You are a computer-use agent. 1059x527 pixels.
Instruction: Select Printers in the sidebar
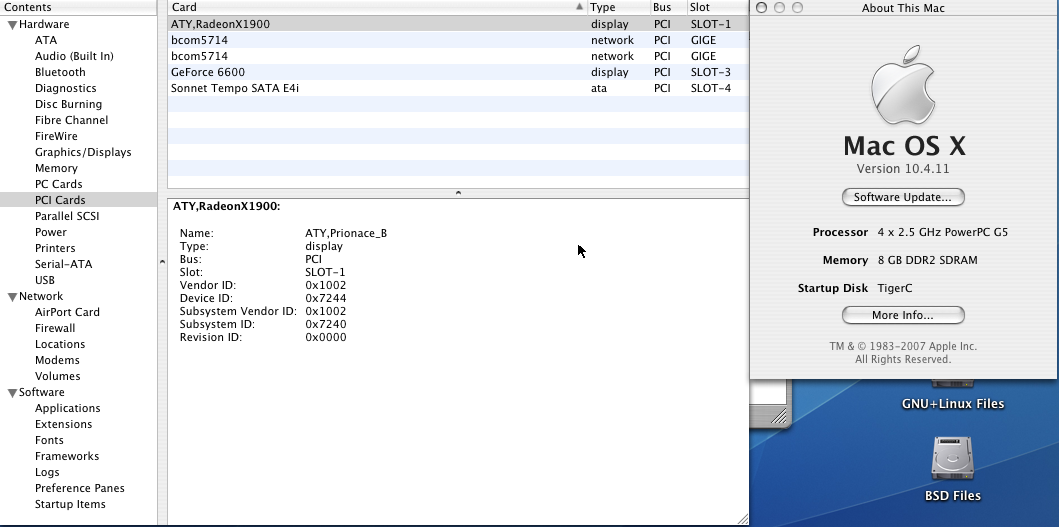(55, 248)
